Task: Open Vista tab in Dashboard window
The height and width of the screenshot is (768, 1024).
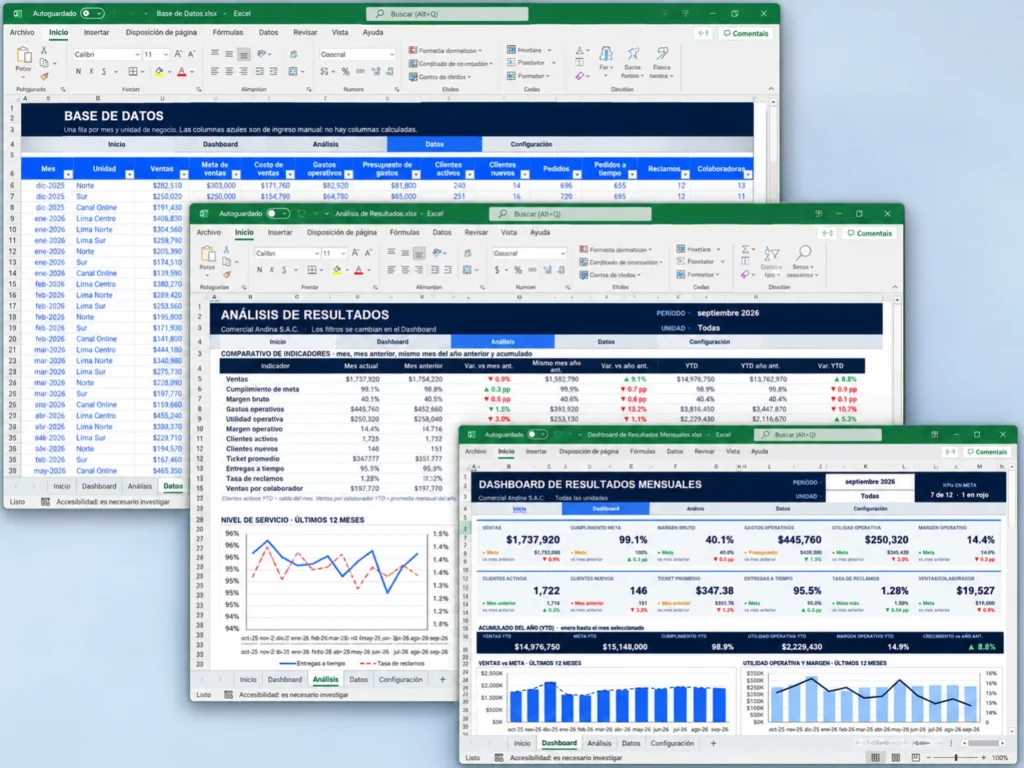Action: click(x=733, y=451)
